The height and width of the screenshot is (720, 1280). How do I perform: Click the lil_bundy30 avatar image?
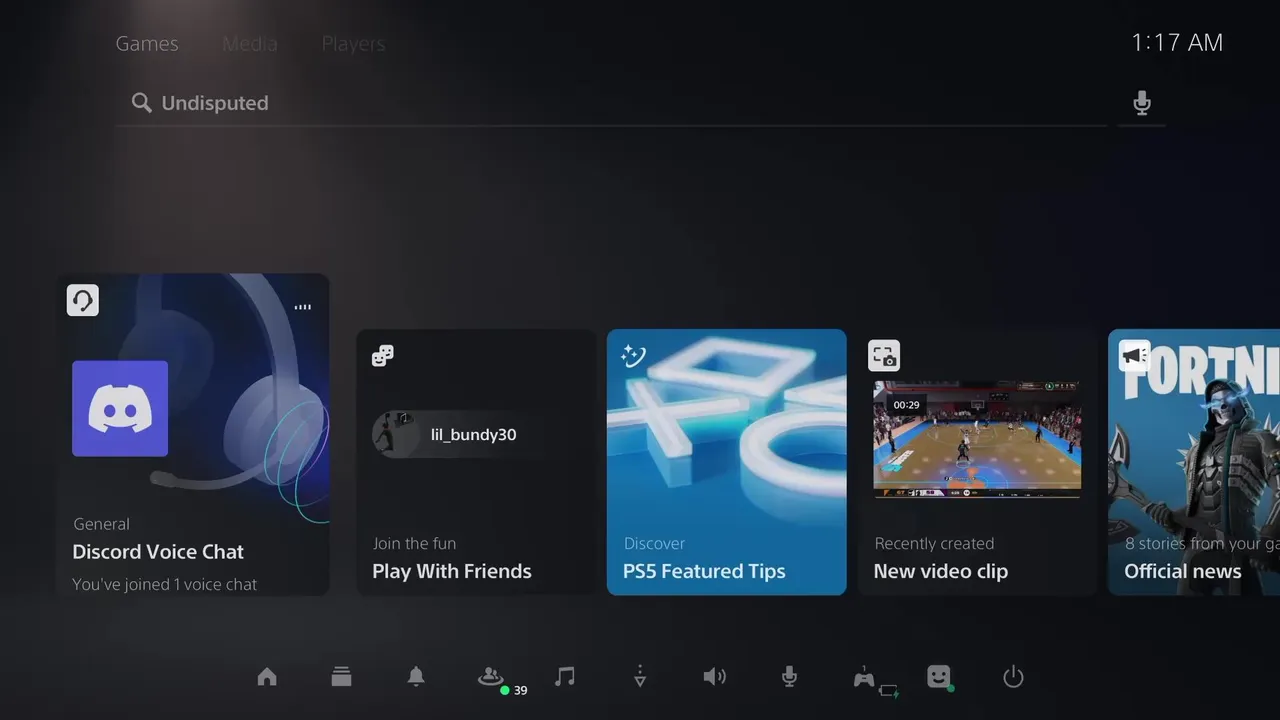394,435
